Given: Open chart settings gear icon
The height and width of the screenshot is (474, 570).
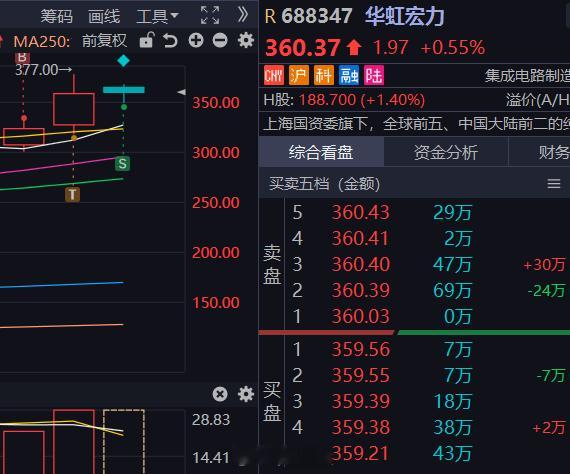Looking at the screenshot, I should 246,40.
